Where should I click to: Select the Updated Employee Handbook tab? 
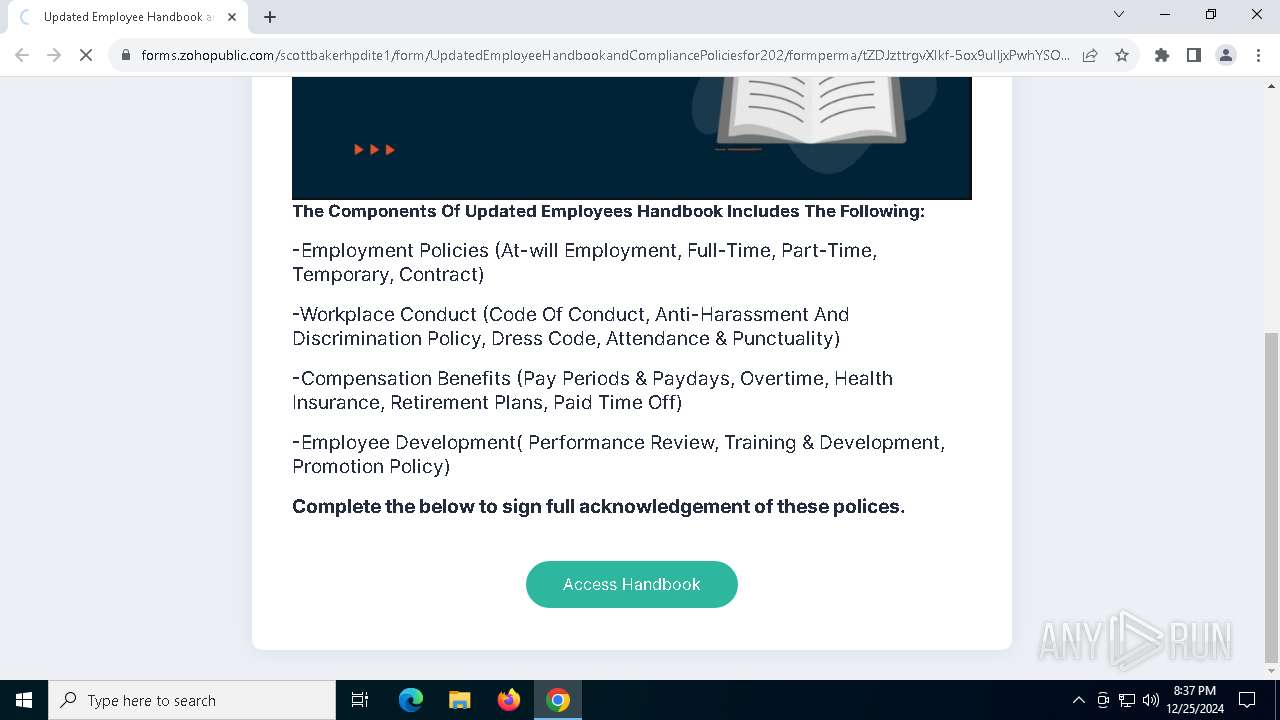(x=128, y=17)
